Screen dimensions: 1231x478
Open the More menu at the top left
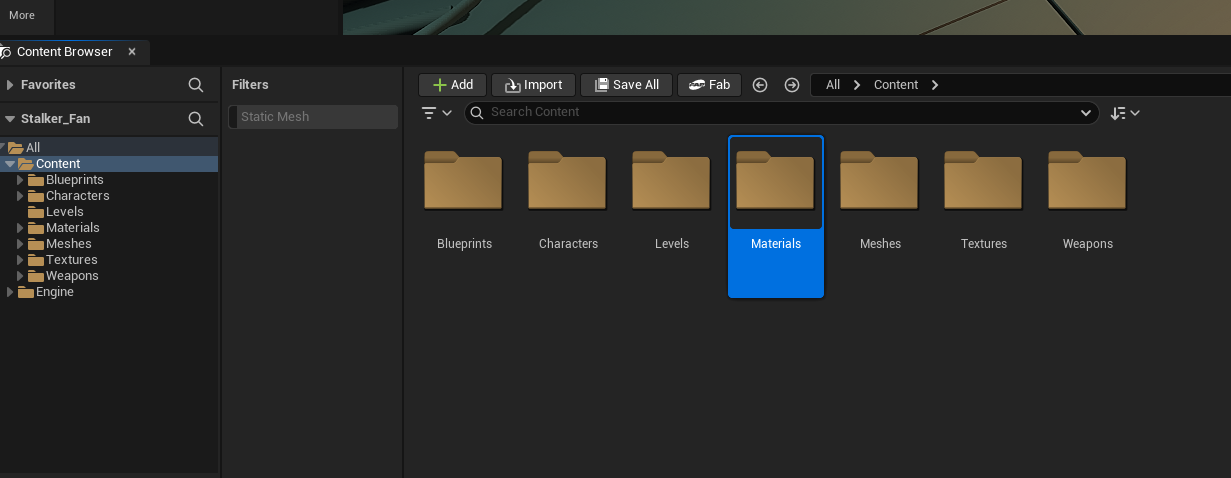(x=22, y=15)
